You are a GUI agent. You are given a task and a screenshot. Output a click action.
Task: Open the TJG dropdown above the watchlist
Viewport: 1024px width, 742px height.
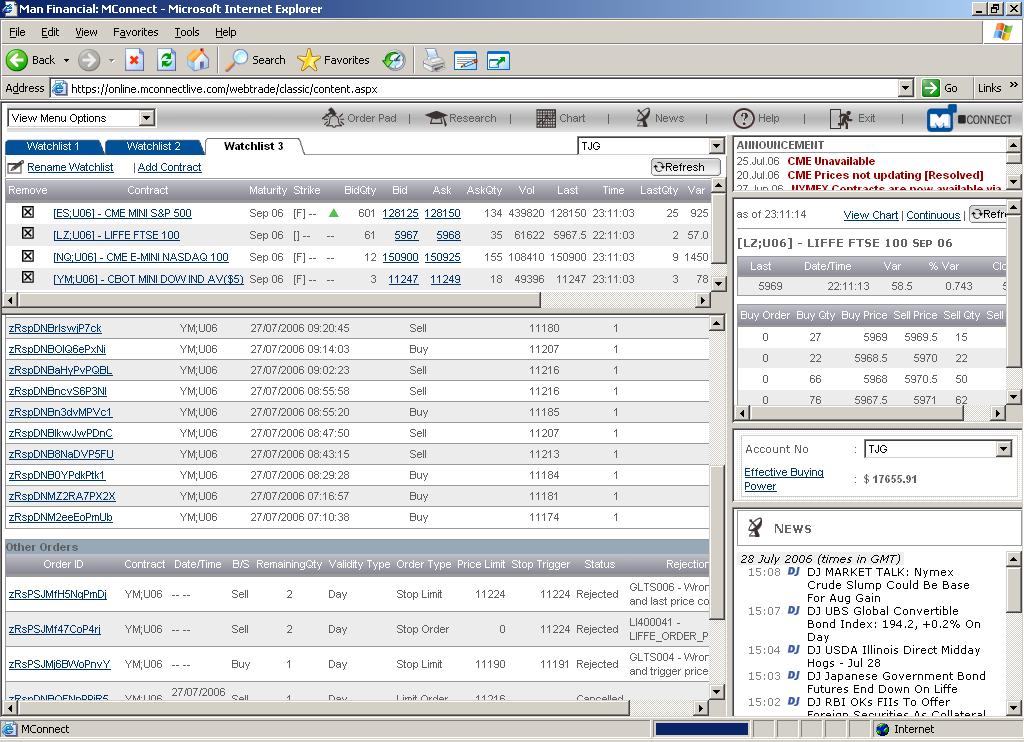point(716,146)
